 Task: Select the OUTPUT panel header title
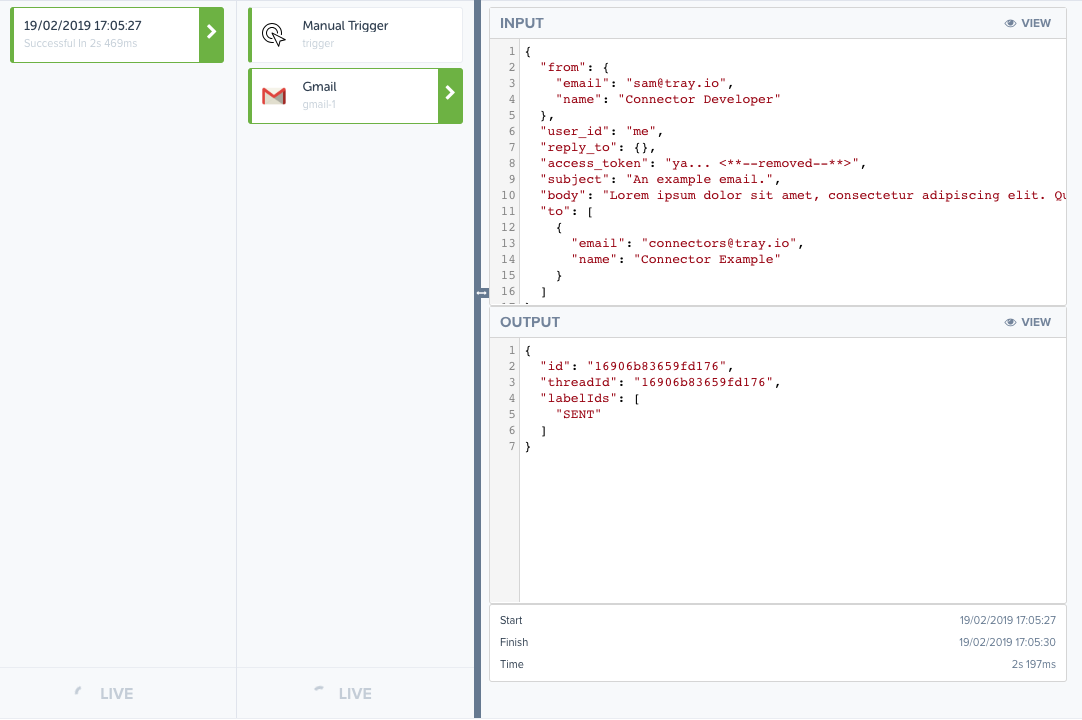click(530, 322)
